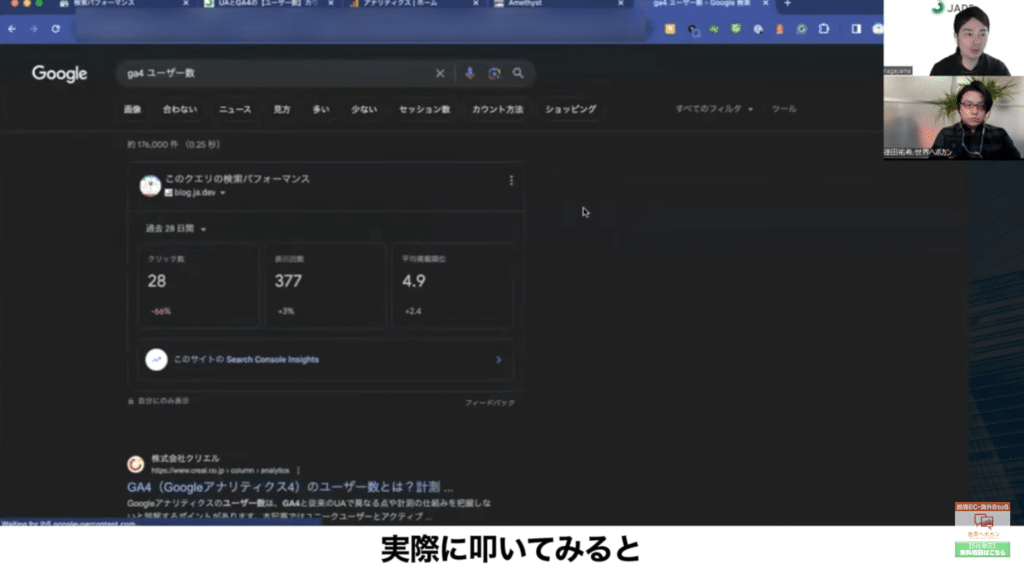This screenshot has width=1024, height=571.
Task: Select the ショッピング filter chip
Action: coord(571,109)
